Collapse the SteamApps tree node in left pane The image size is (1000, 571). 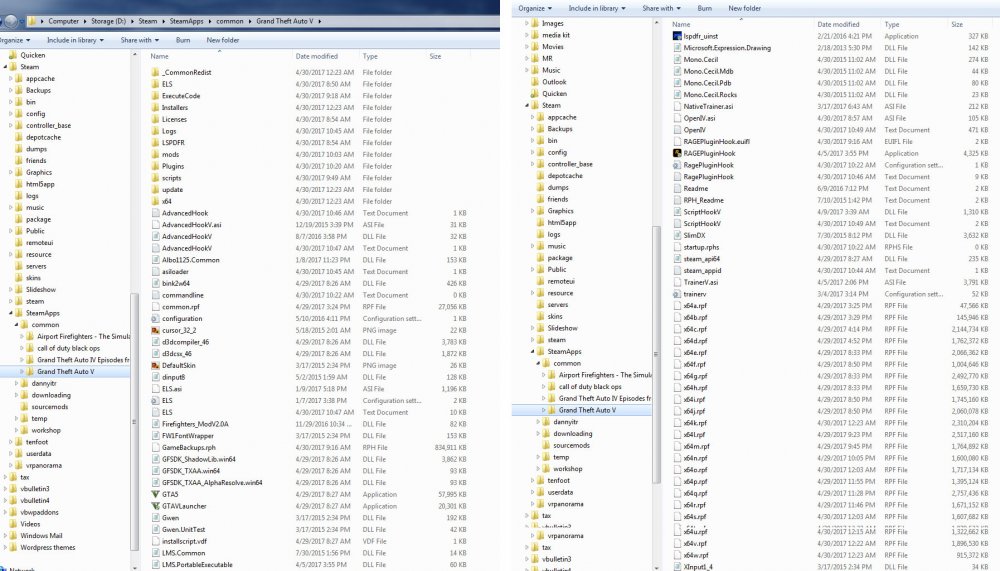(11, 313)
